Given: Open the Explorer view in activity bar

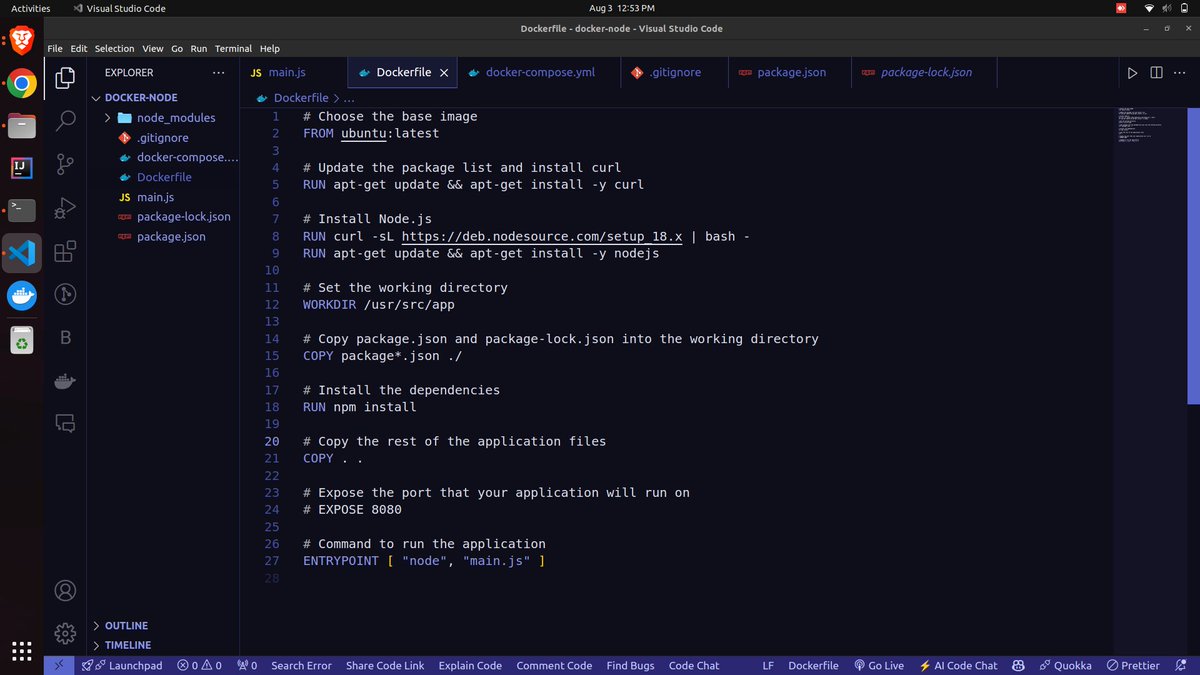Looking at the screenshot, I should point(65,77).
